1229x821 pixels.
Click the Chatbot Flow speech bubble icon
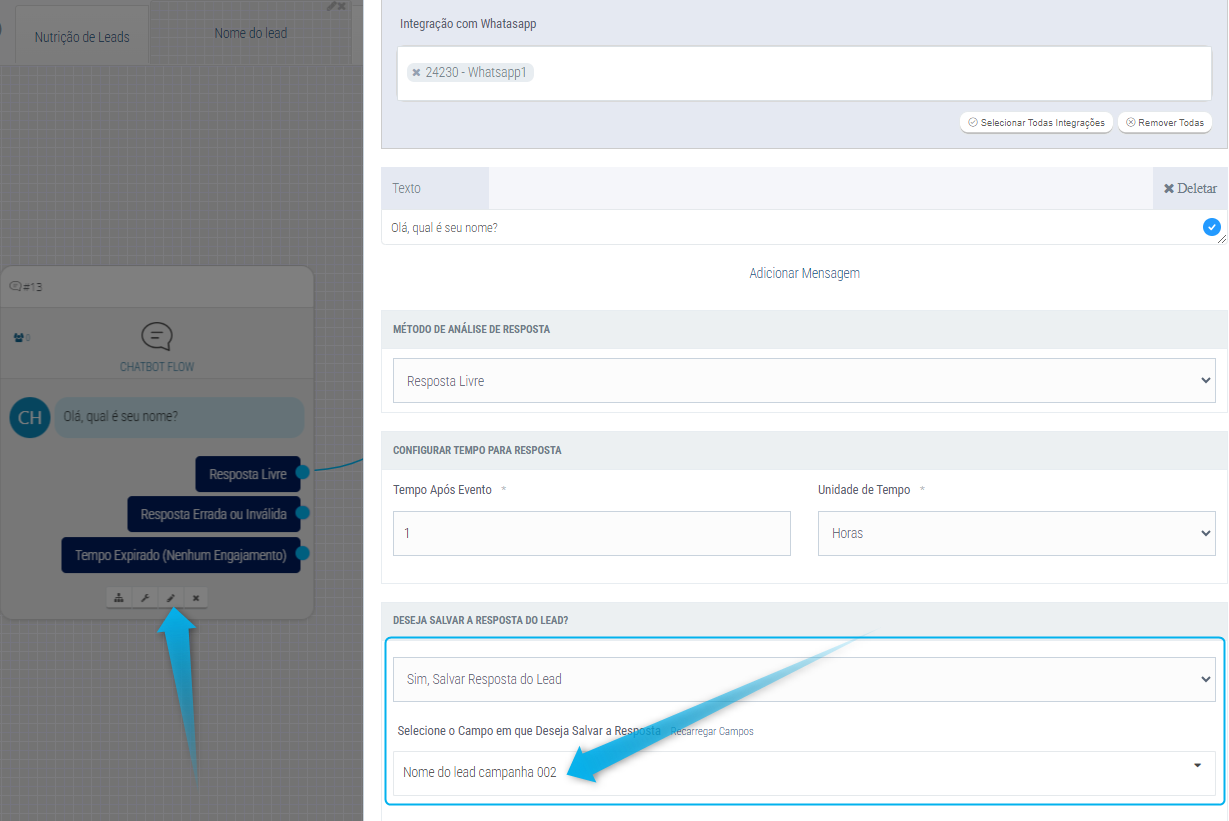click(157, 336)
